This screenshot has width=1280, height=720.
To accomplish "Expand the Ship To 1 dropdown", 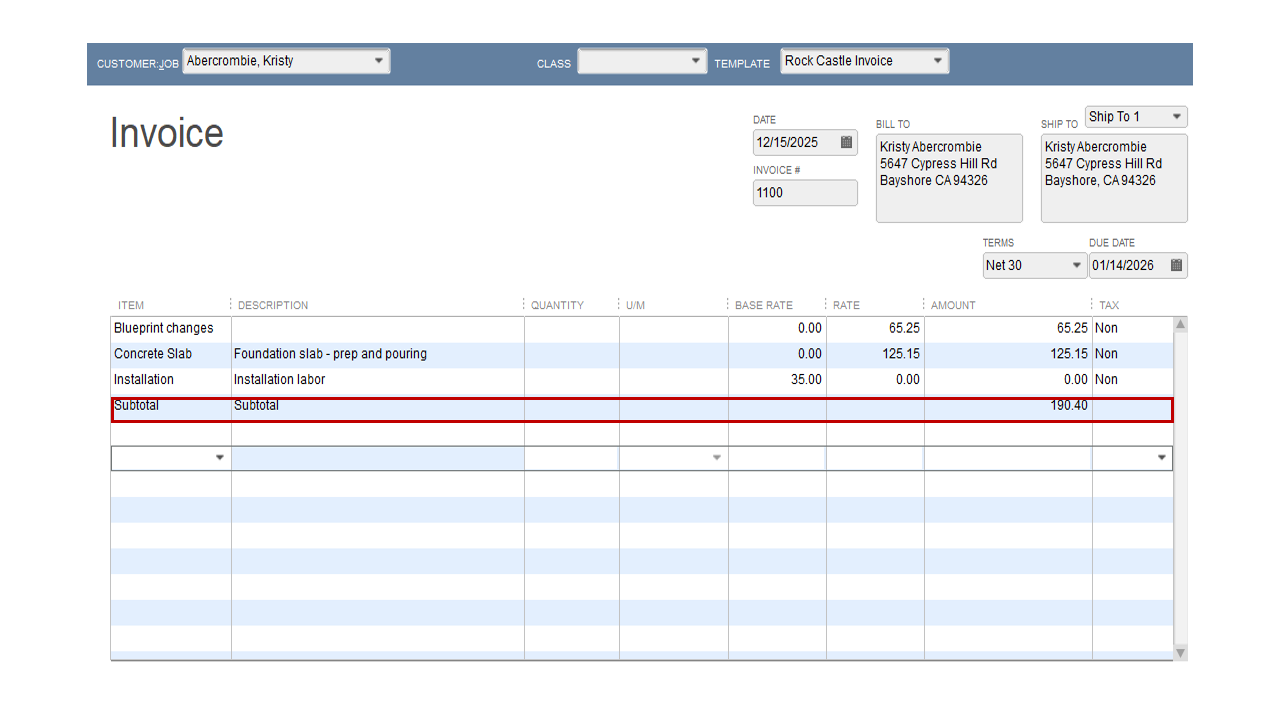I will pyautogui.click(x=1176, y=116).
